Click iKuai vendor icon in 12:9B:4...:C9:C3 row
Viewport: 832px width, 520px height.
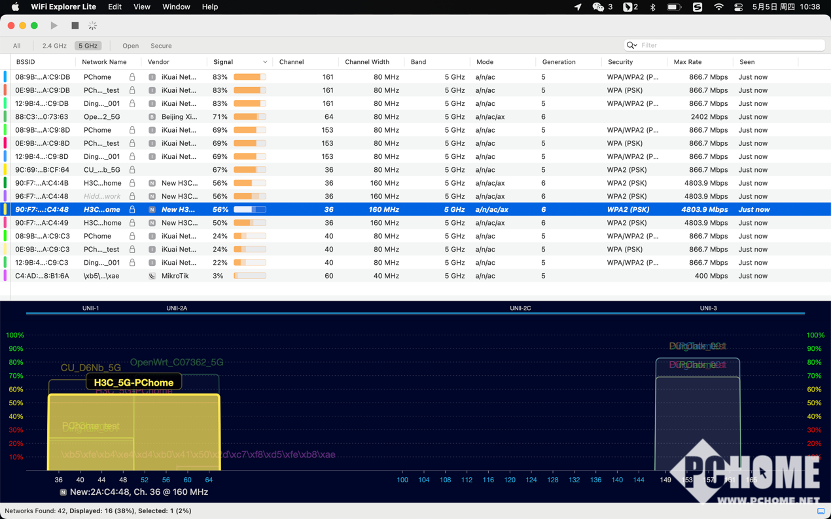tap(152, 263)
